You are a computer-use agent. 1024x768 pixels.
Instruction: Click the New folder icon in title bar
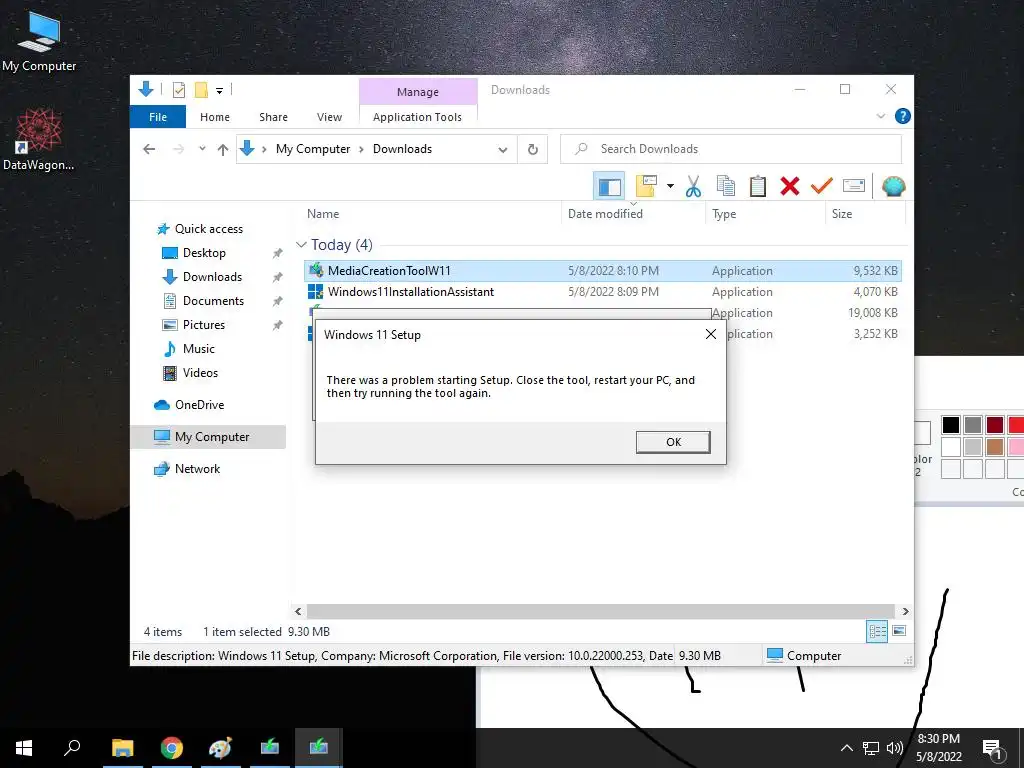click(x=201, y=90)
